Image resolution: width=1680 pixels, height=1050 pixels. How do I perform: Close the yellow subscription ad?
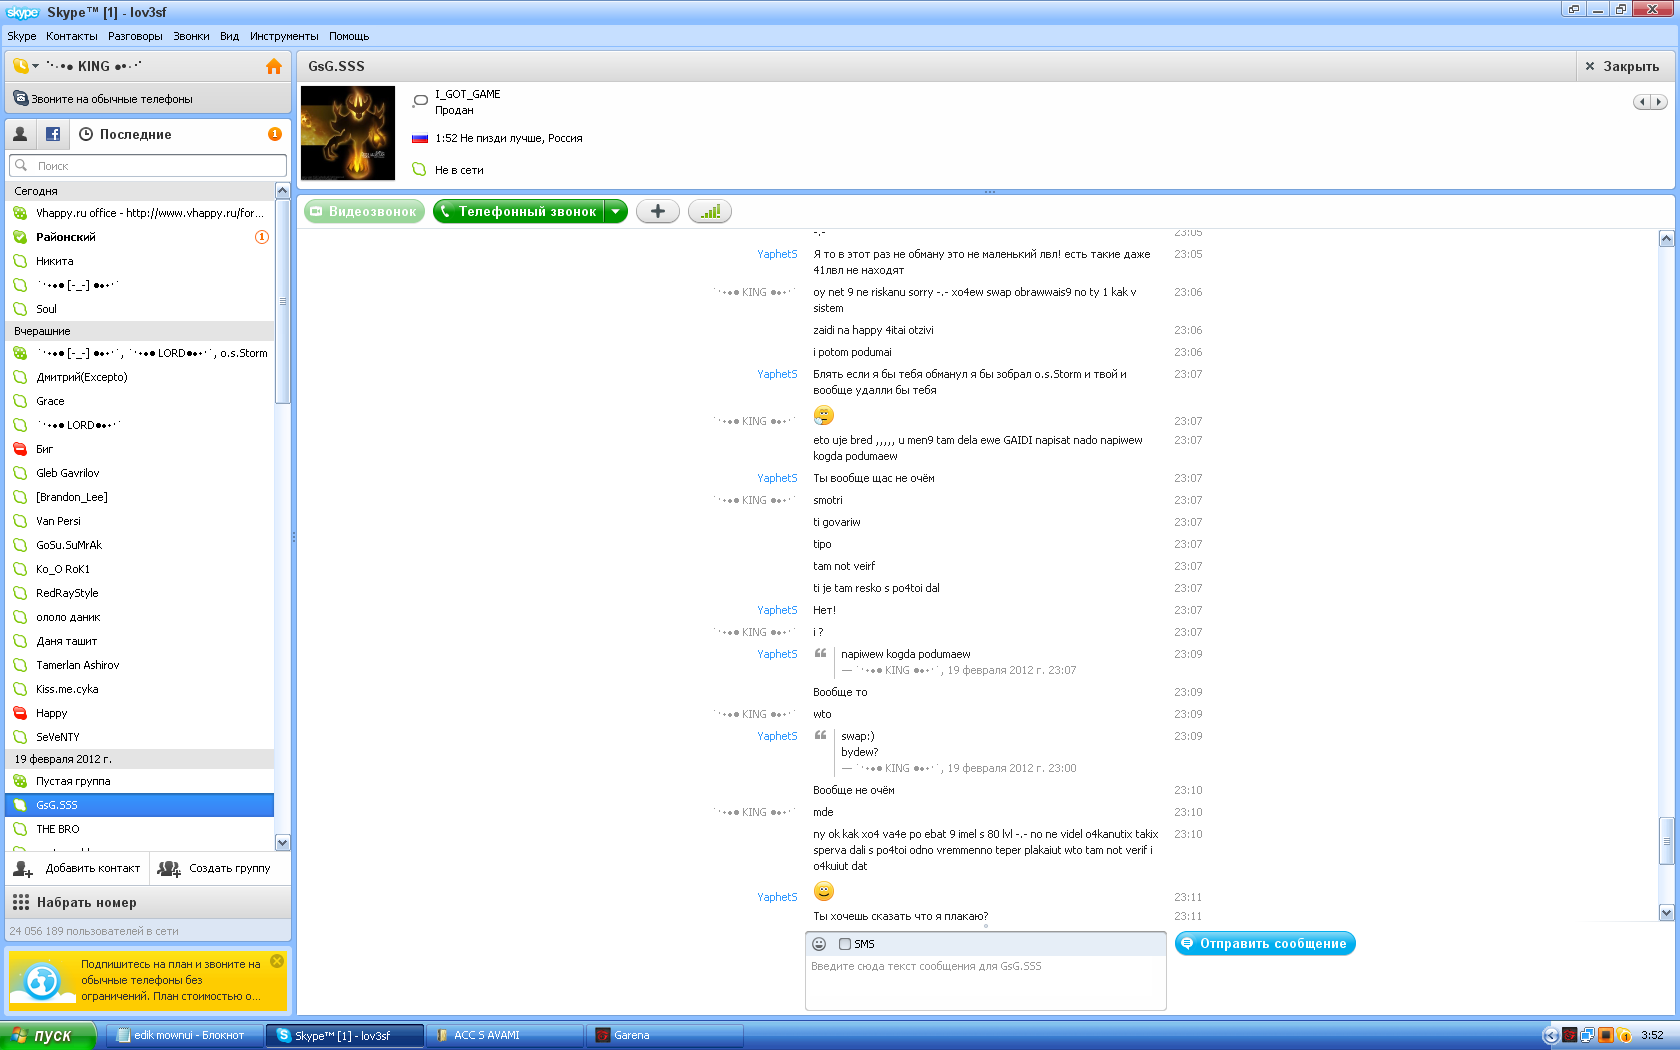point(277,961)
